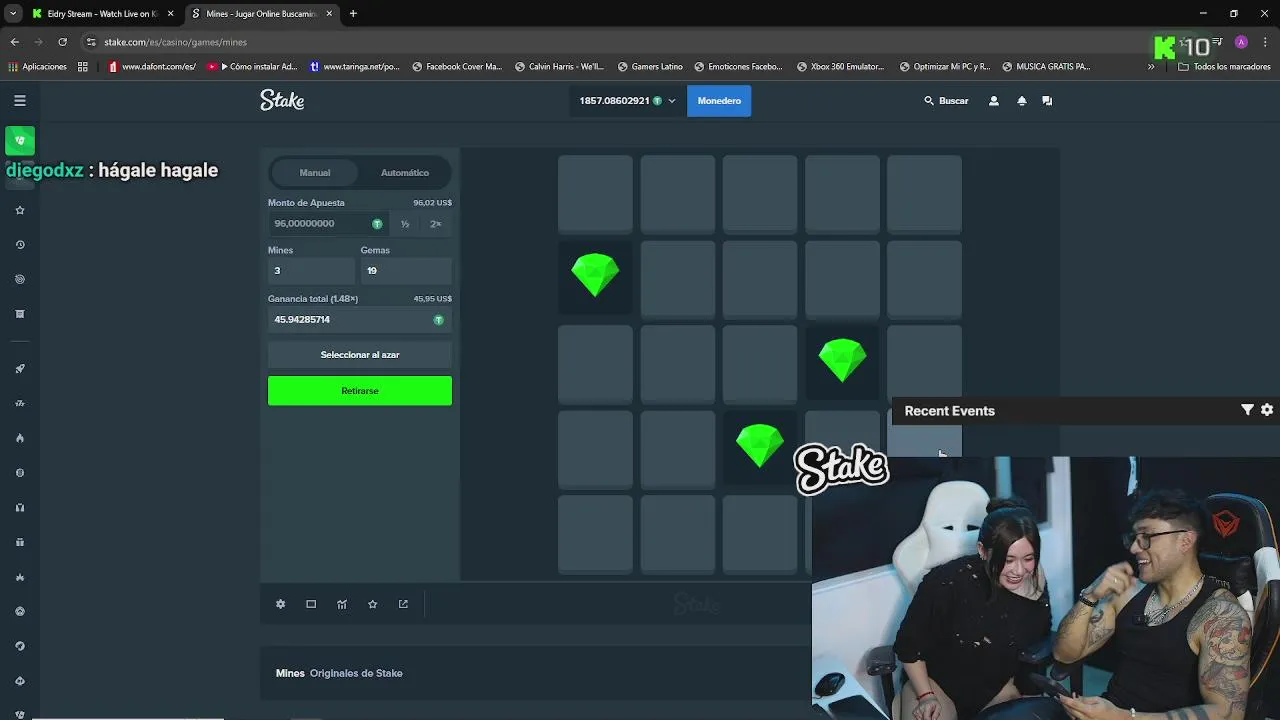Open the taringa.net bookmark
The height and width of the screenshot is (720, 1280).
pos(354,67)
